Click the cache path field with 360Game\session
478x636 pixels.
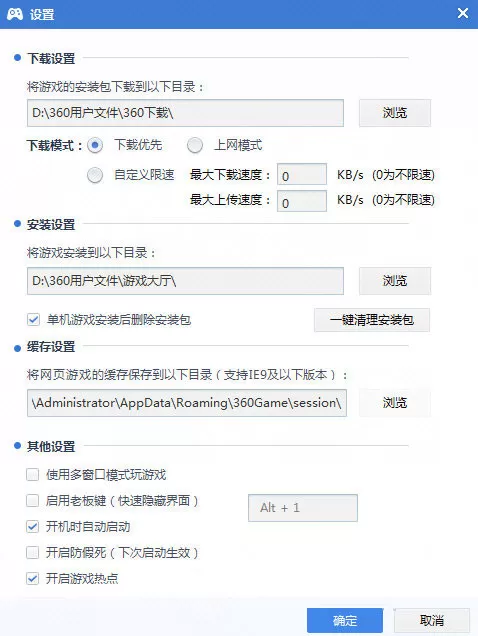pos(187,403)
